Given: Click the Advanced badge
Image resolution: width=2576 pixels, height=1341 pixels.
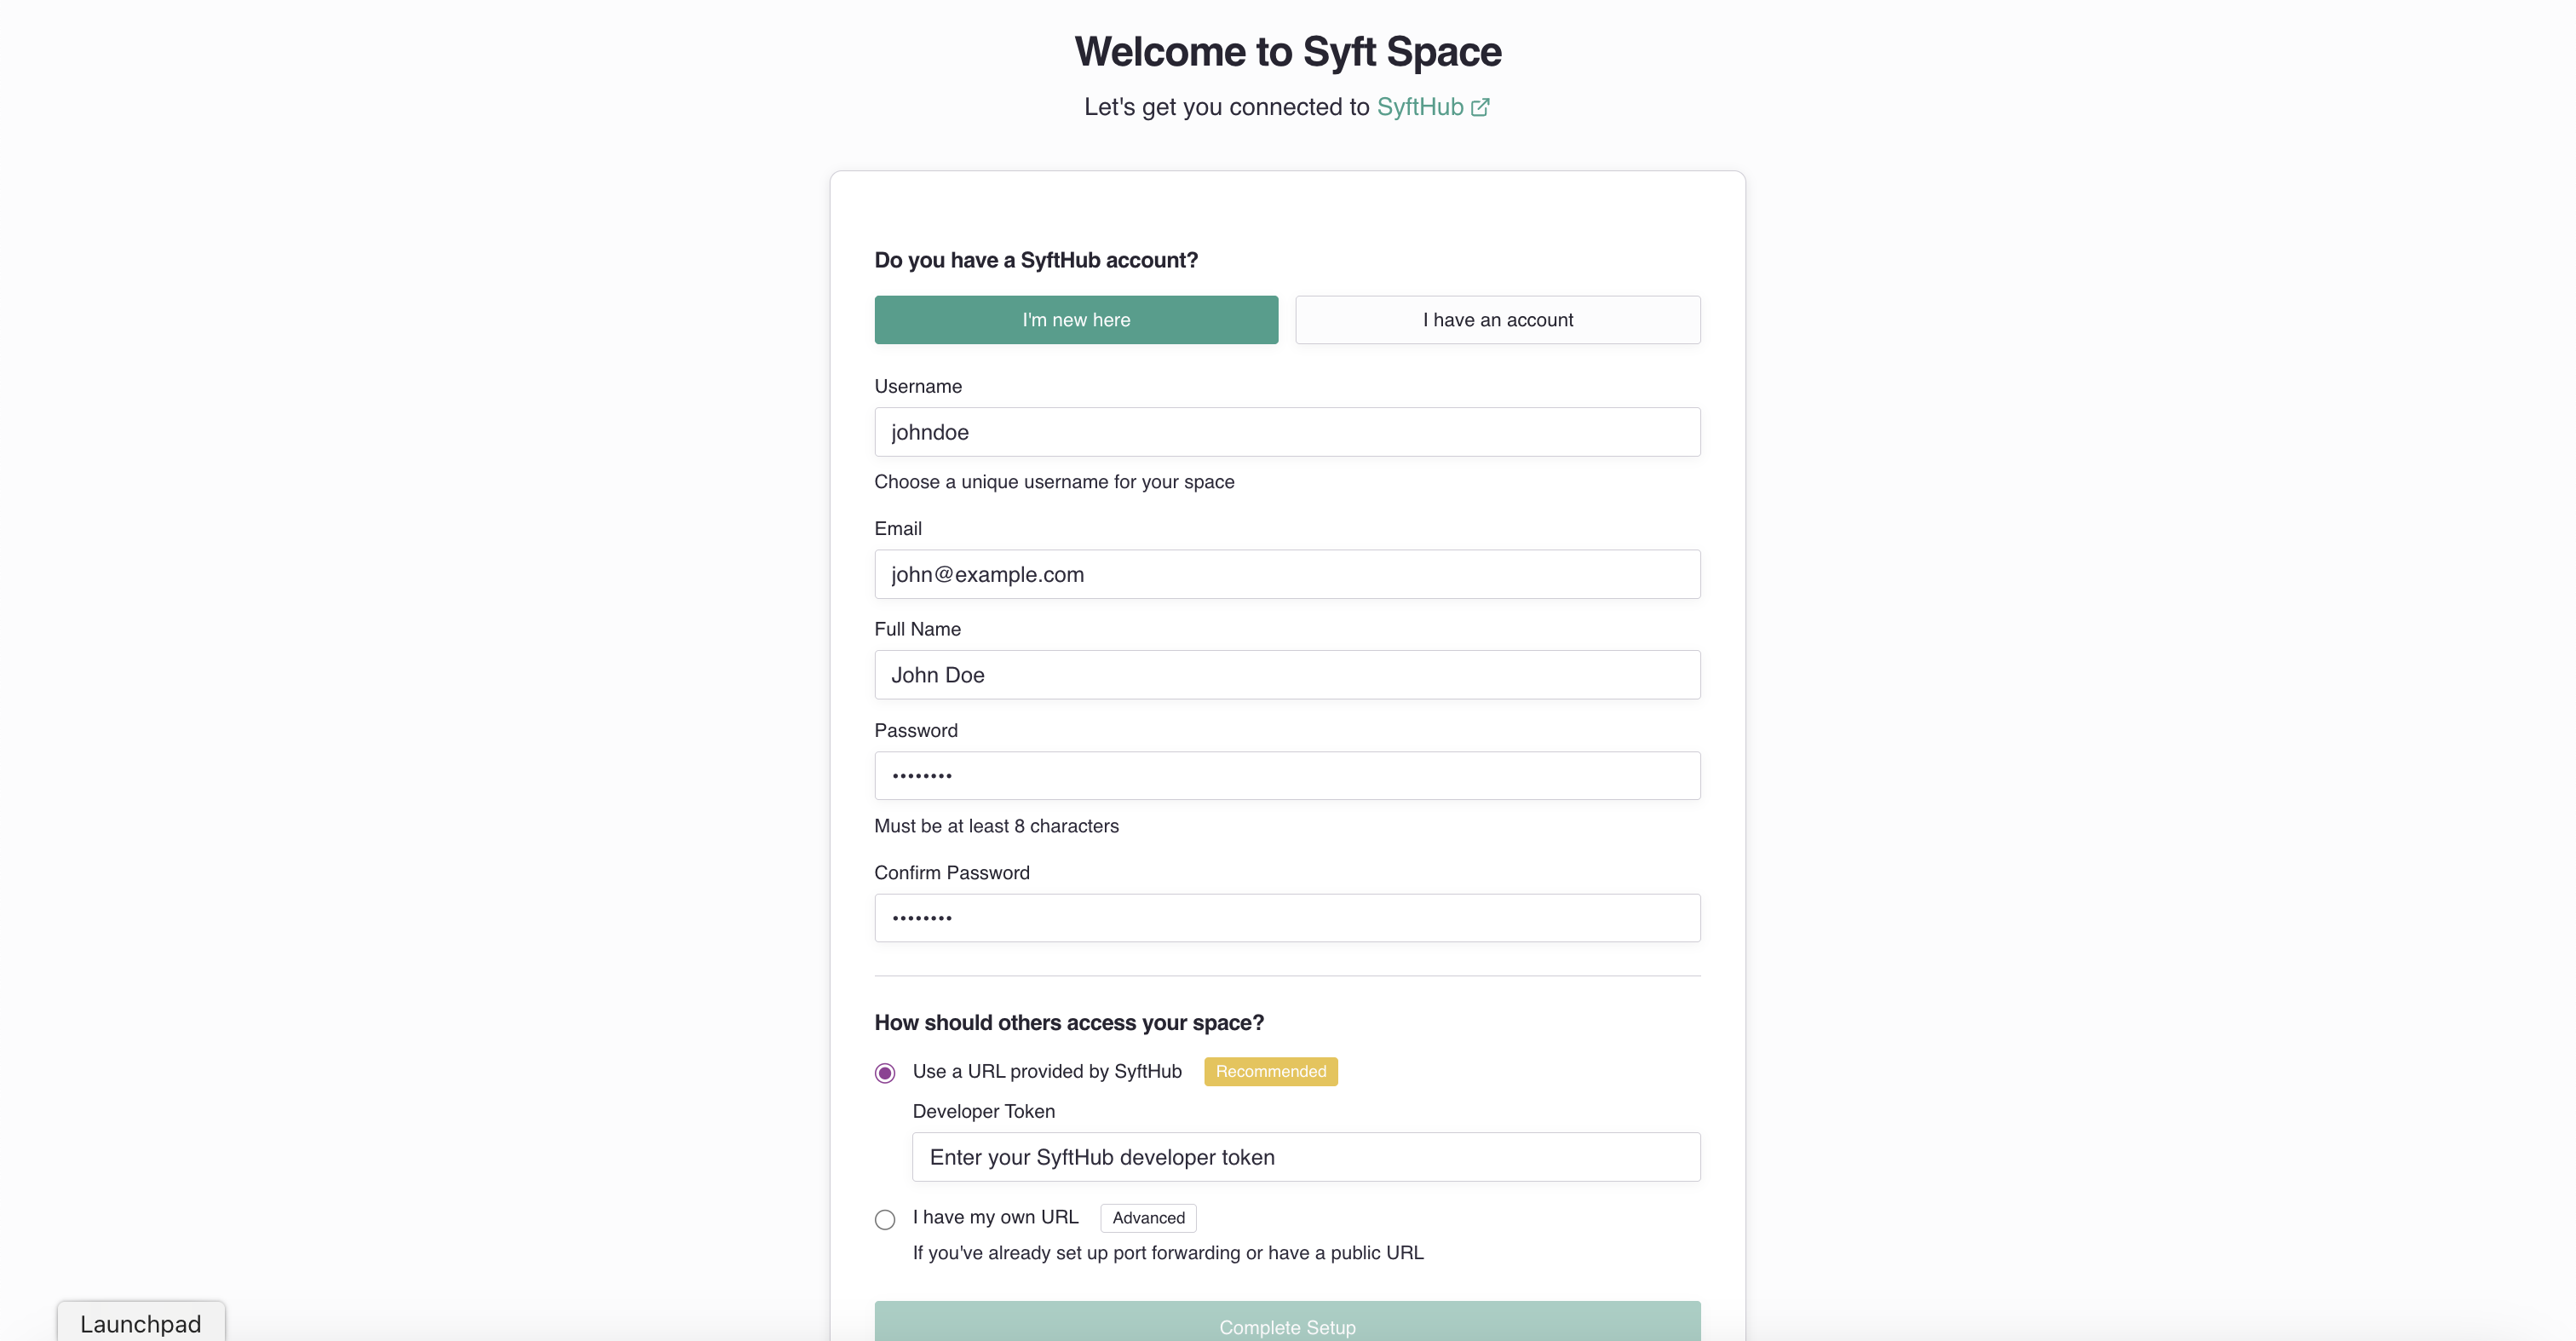Looking at the screenshot, I should [1148, 1218].
